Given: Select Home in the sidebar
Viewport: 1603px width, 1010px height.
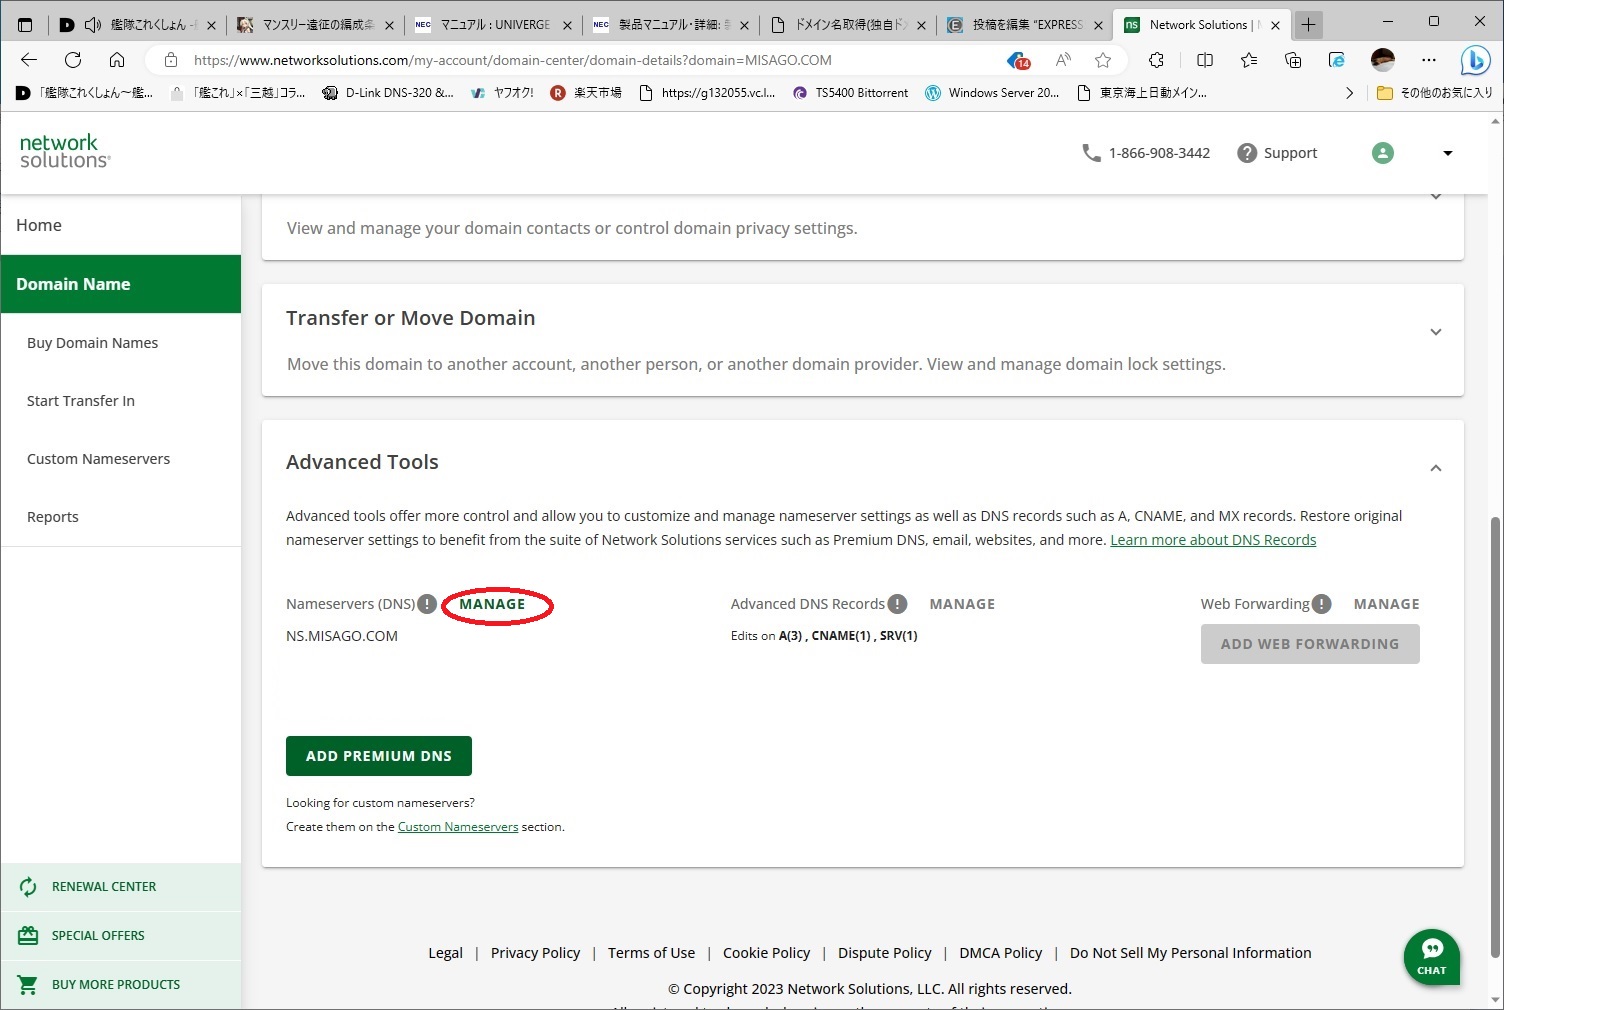Looking at the screenshot, I should click(121, 226).
